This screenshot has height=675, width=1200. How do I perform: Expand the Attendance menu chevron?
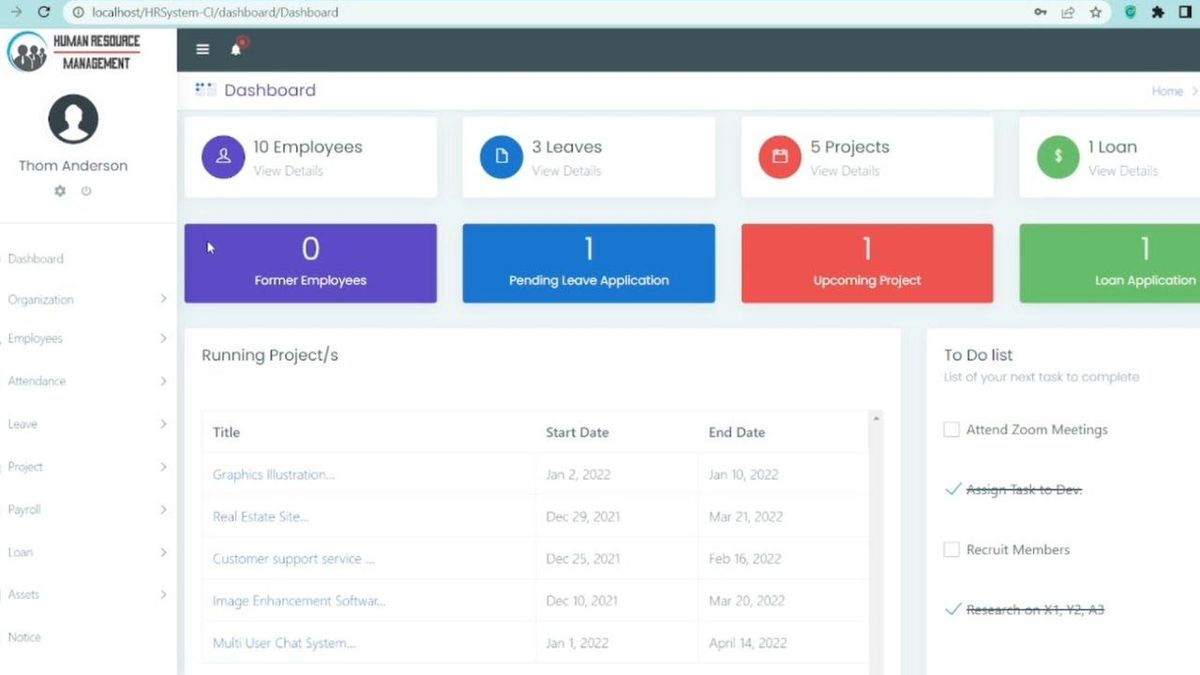click(163, 381)
